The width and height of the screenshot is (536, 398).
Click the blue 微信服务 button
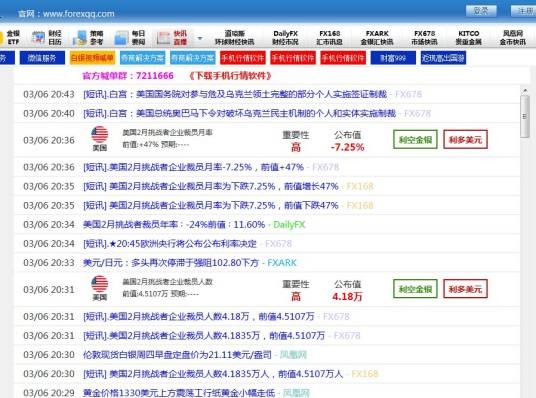42,58
